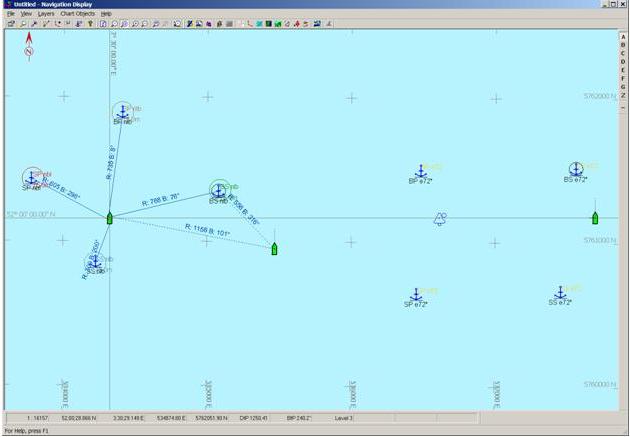Click the red north arrow compass symbol
Screen dimensions: 630x437
tap(28, 47)
